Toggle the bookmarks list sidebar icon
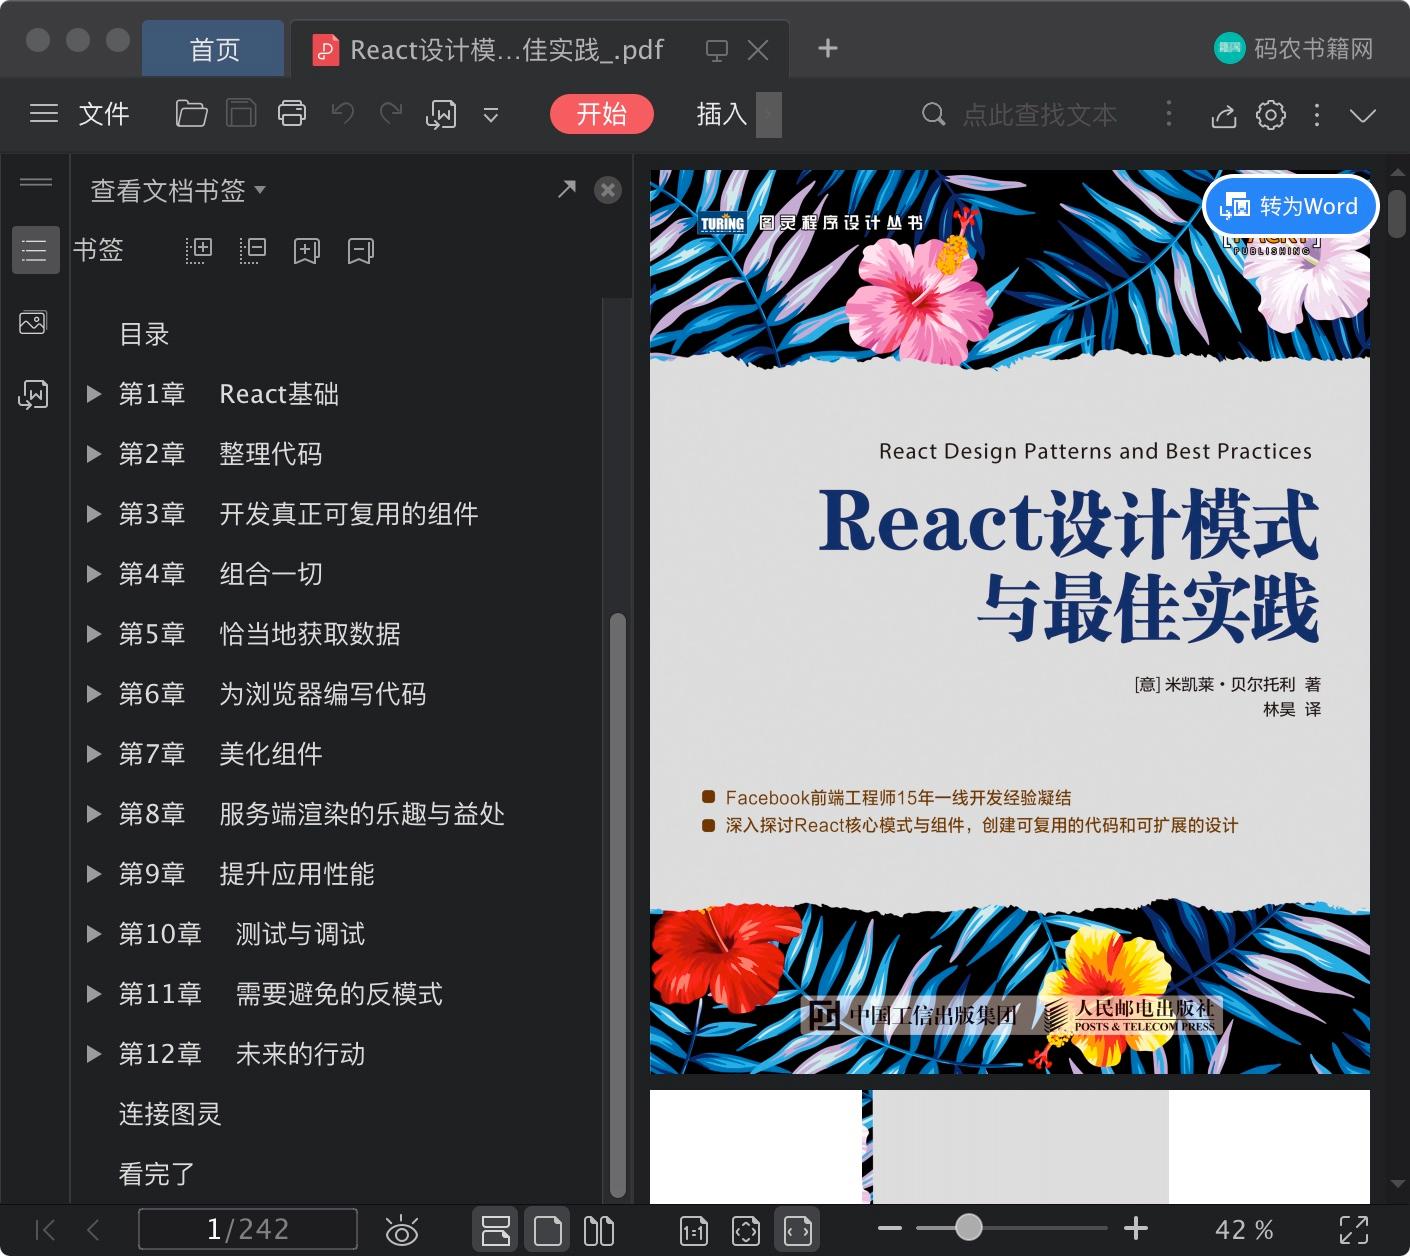Screen dimensions: 1410x1256 point(35,250)
